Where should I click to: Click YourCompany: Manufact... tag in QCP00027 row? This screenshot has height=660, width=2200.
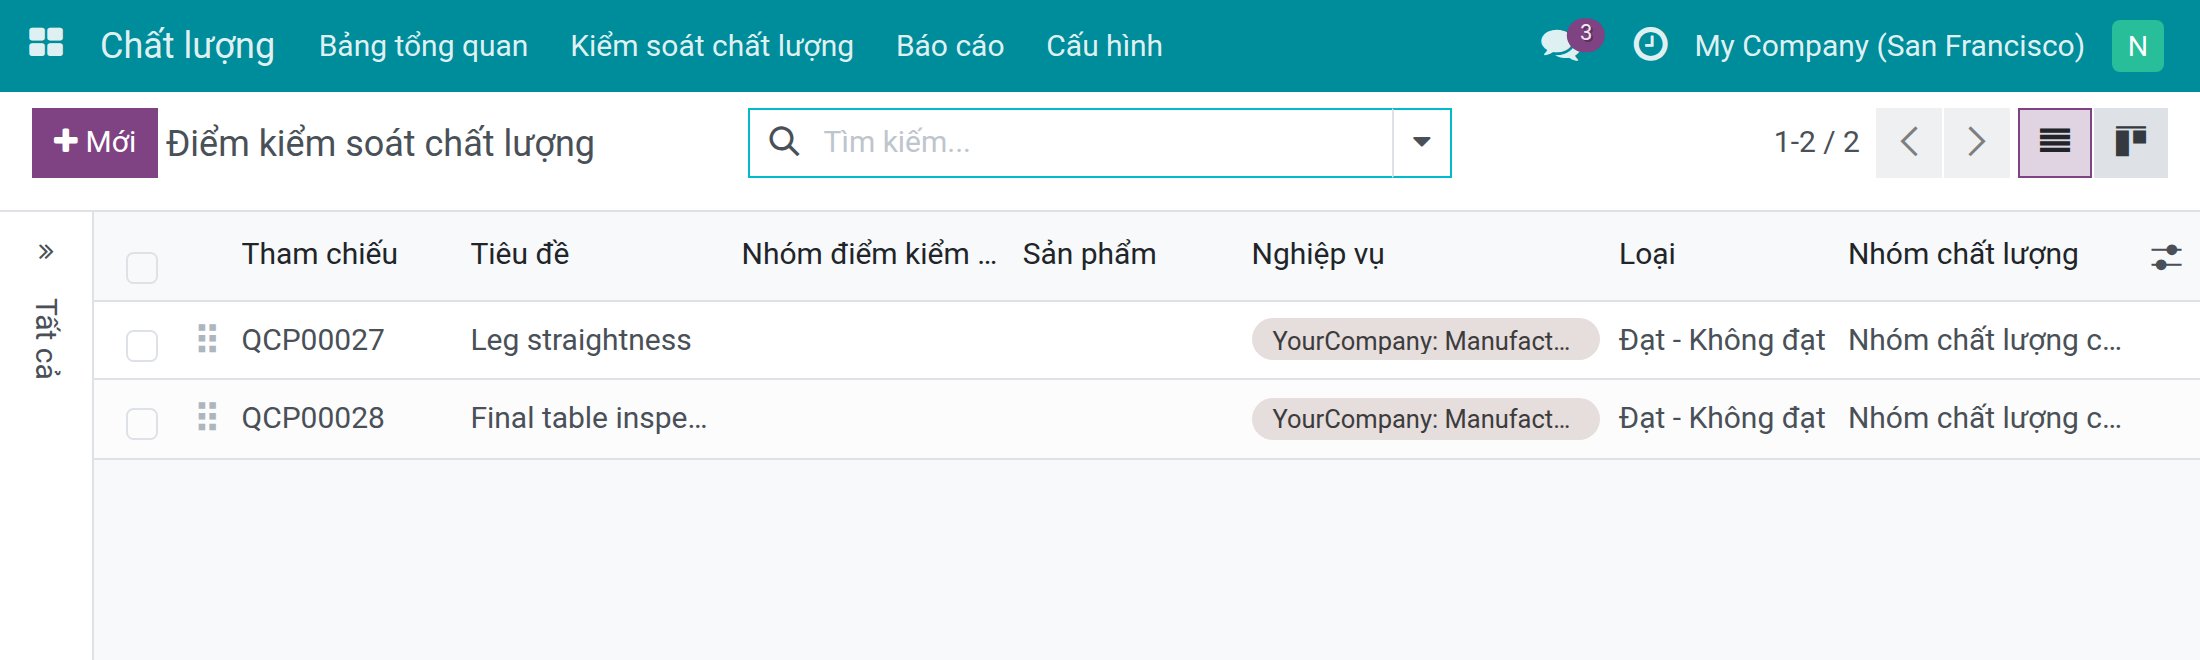point(1425,340)
